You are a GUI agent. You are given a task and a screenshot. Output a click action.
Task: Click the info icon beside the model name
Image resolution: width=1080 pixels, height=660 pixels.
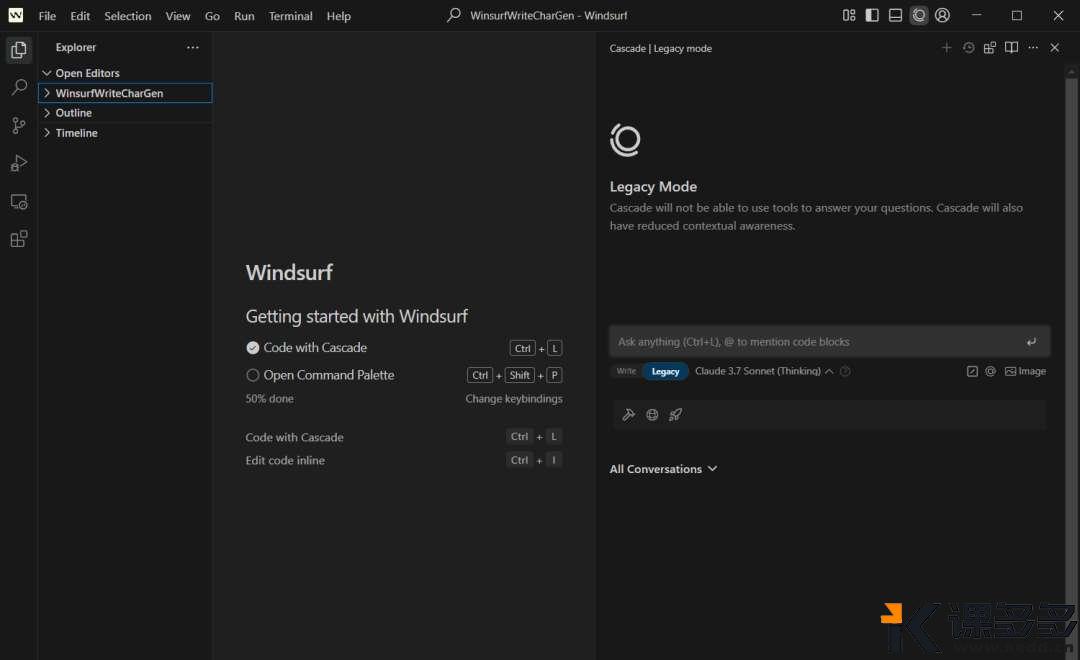click(x=845, y=371)
